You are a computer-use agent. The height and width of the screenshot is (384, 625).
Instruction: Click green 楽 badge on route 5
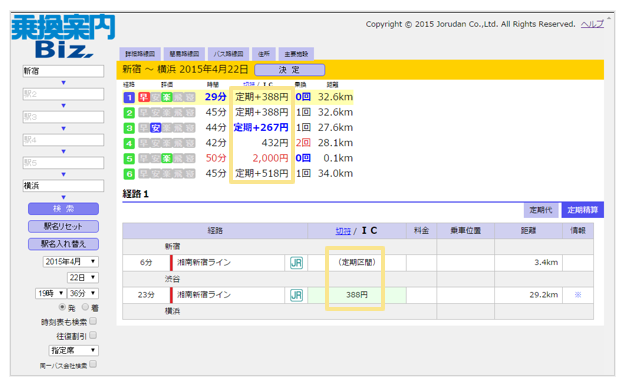click(x=167, y=159)
